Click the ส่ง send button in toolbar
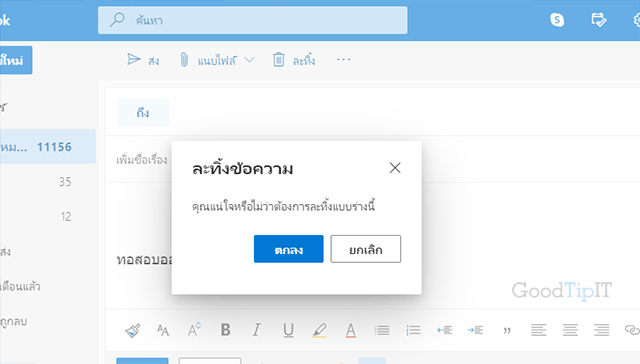This screenshot has height=364, width=640. (143, 60)
